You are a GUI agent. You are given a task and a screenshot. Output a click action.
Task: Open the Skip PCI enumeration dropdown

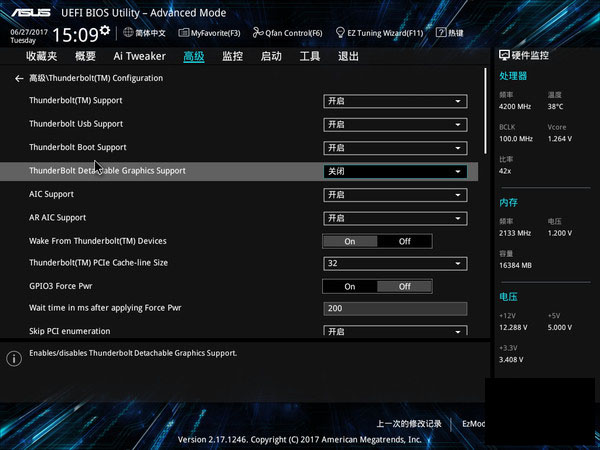click(395, 331)
